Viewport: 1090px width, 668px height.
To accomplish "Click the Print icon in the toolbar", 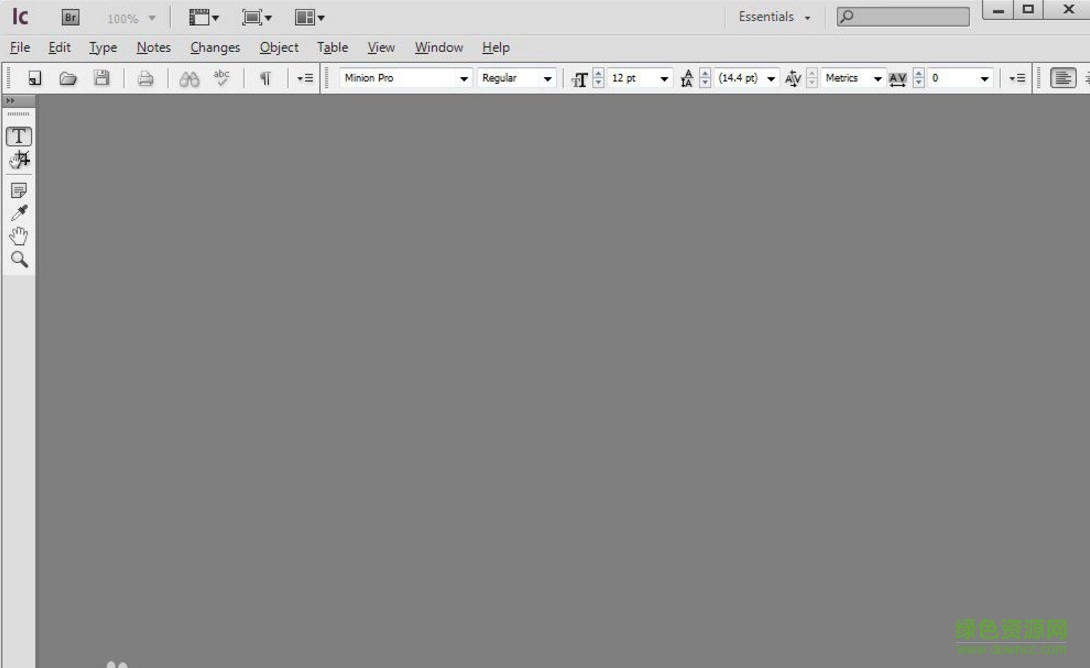I will pos(145,78).
